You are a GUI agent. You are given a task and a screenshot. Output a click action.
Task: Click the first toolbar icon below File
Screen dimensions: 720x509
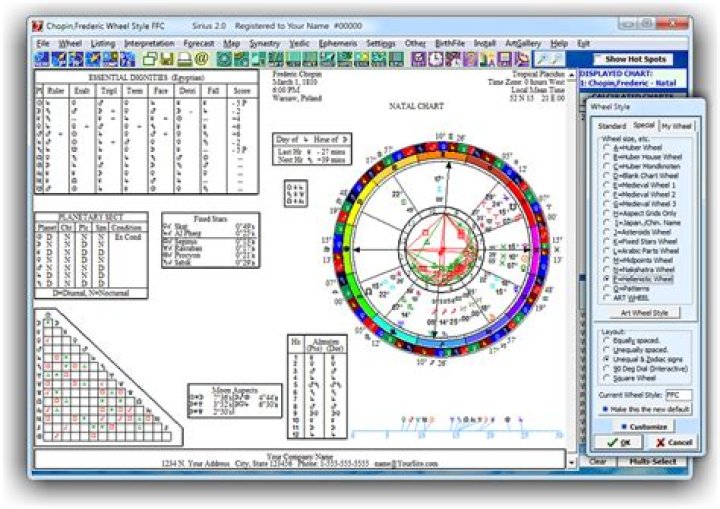click(41, 59)
